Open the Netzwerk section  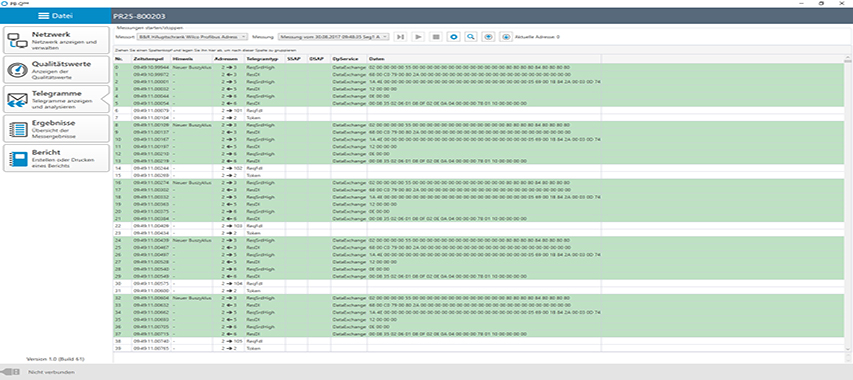click(x=56, y=41)
